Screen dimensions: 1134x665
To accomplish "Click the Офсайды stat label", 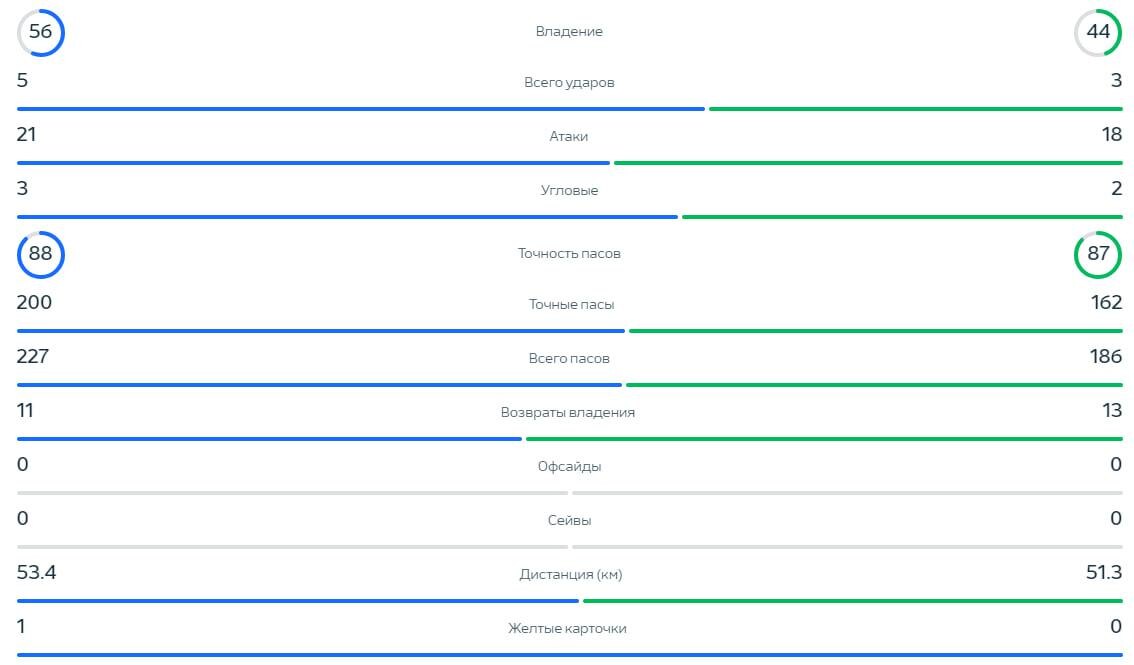I will (569, 467).
